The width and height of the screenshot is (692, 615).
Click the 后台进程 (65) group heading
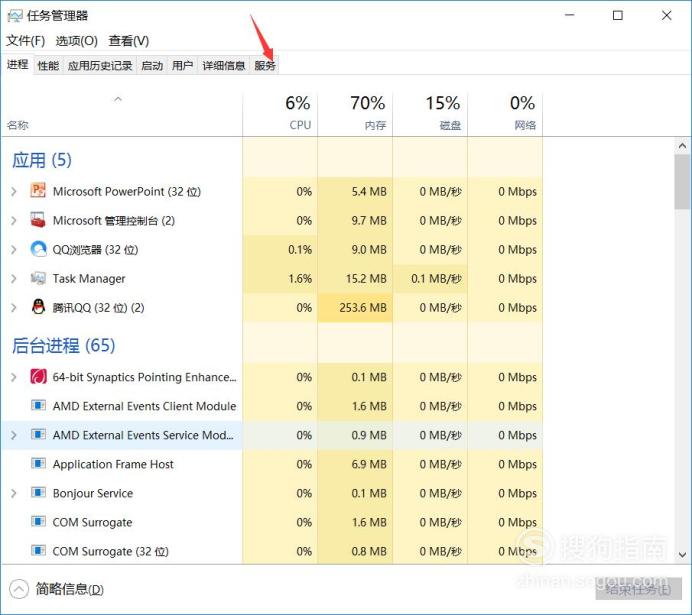[64, 345]
